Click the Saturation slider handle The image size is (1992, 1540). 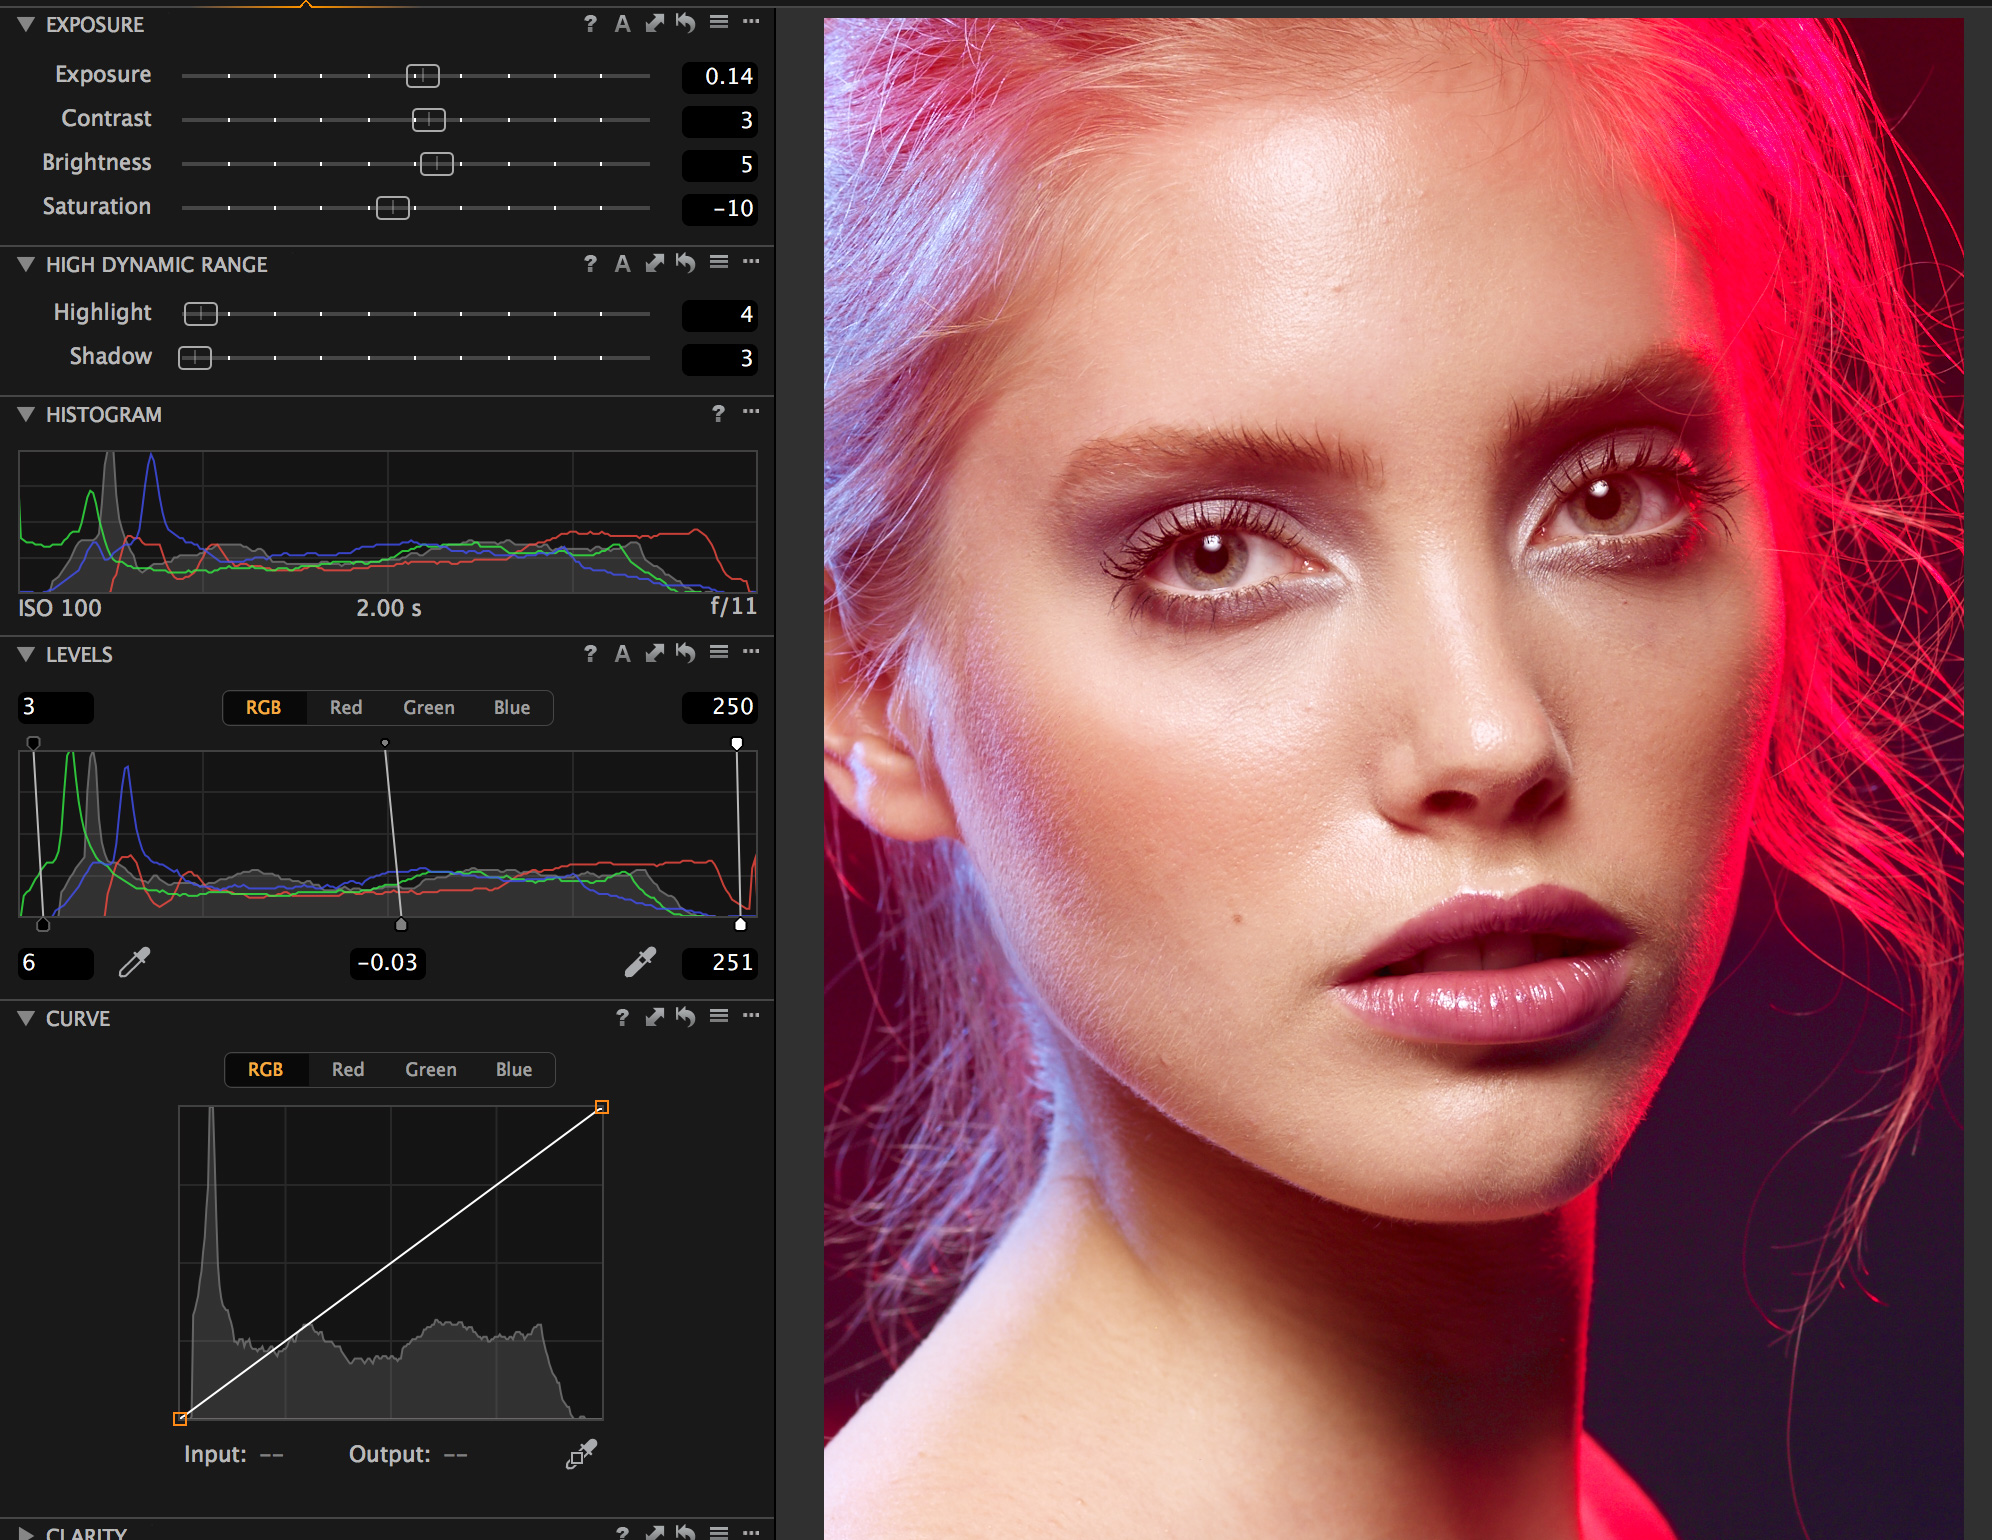pos(393,208)
